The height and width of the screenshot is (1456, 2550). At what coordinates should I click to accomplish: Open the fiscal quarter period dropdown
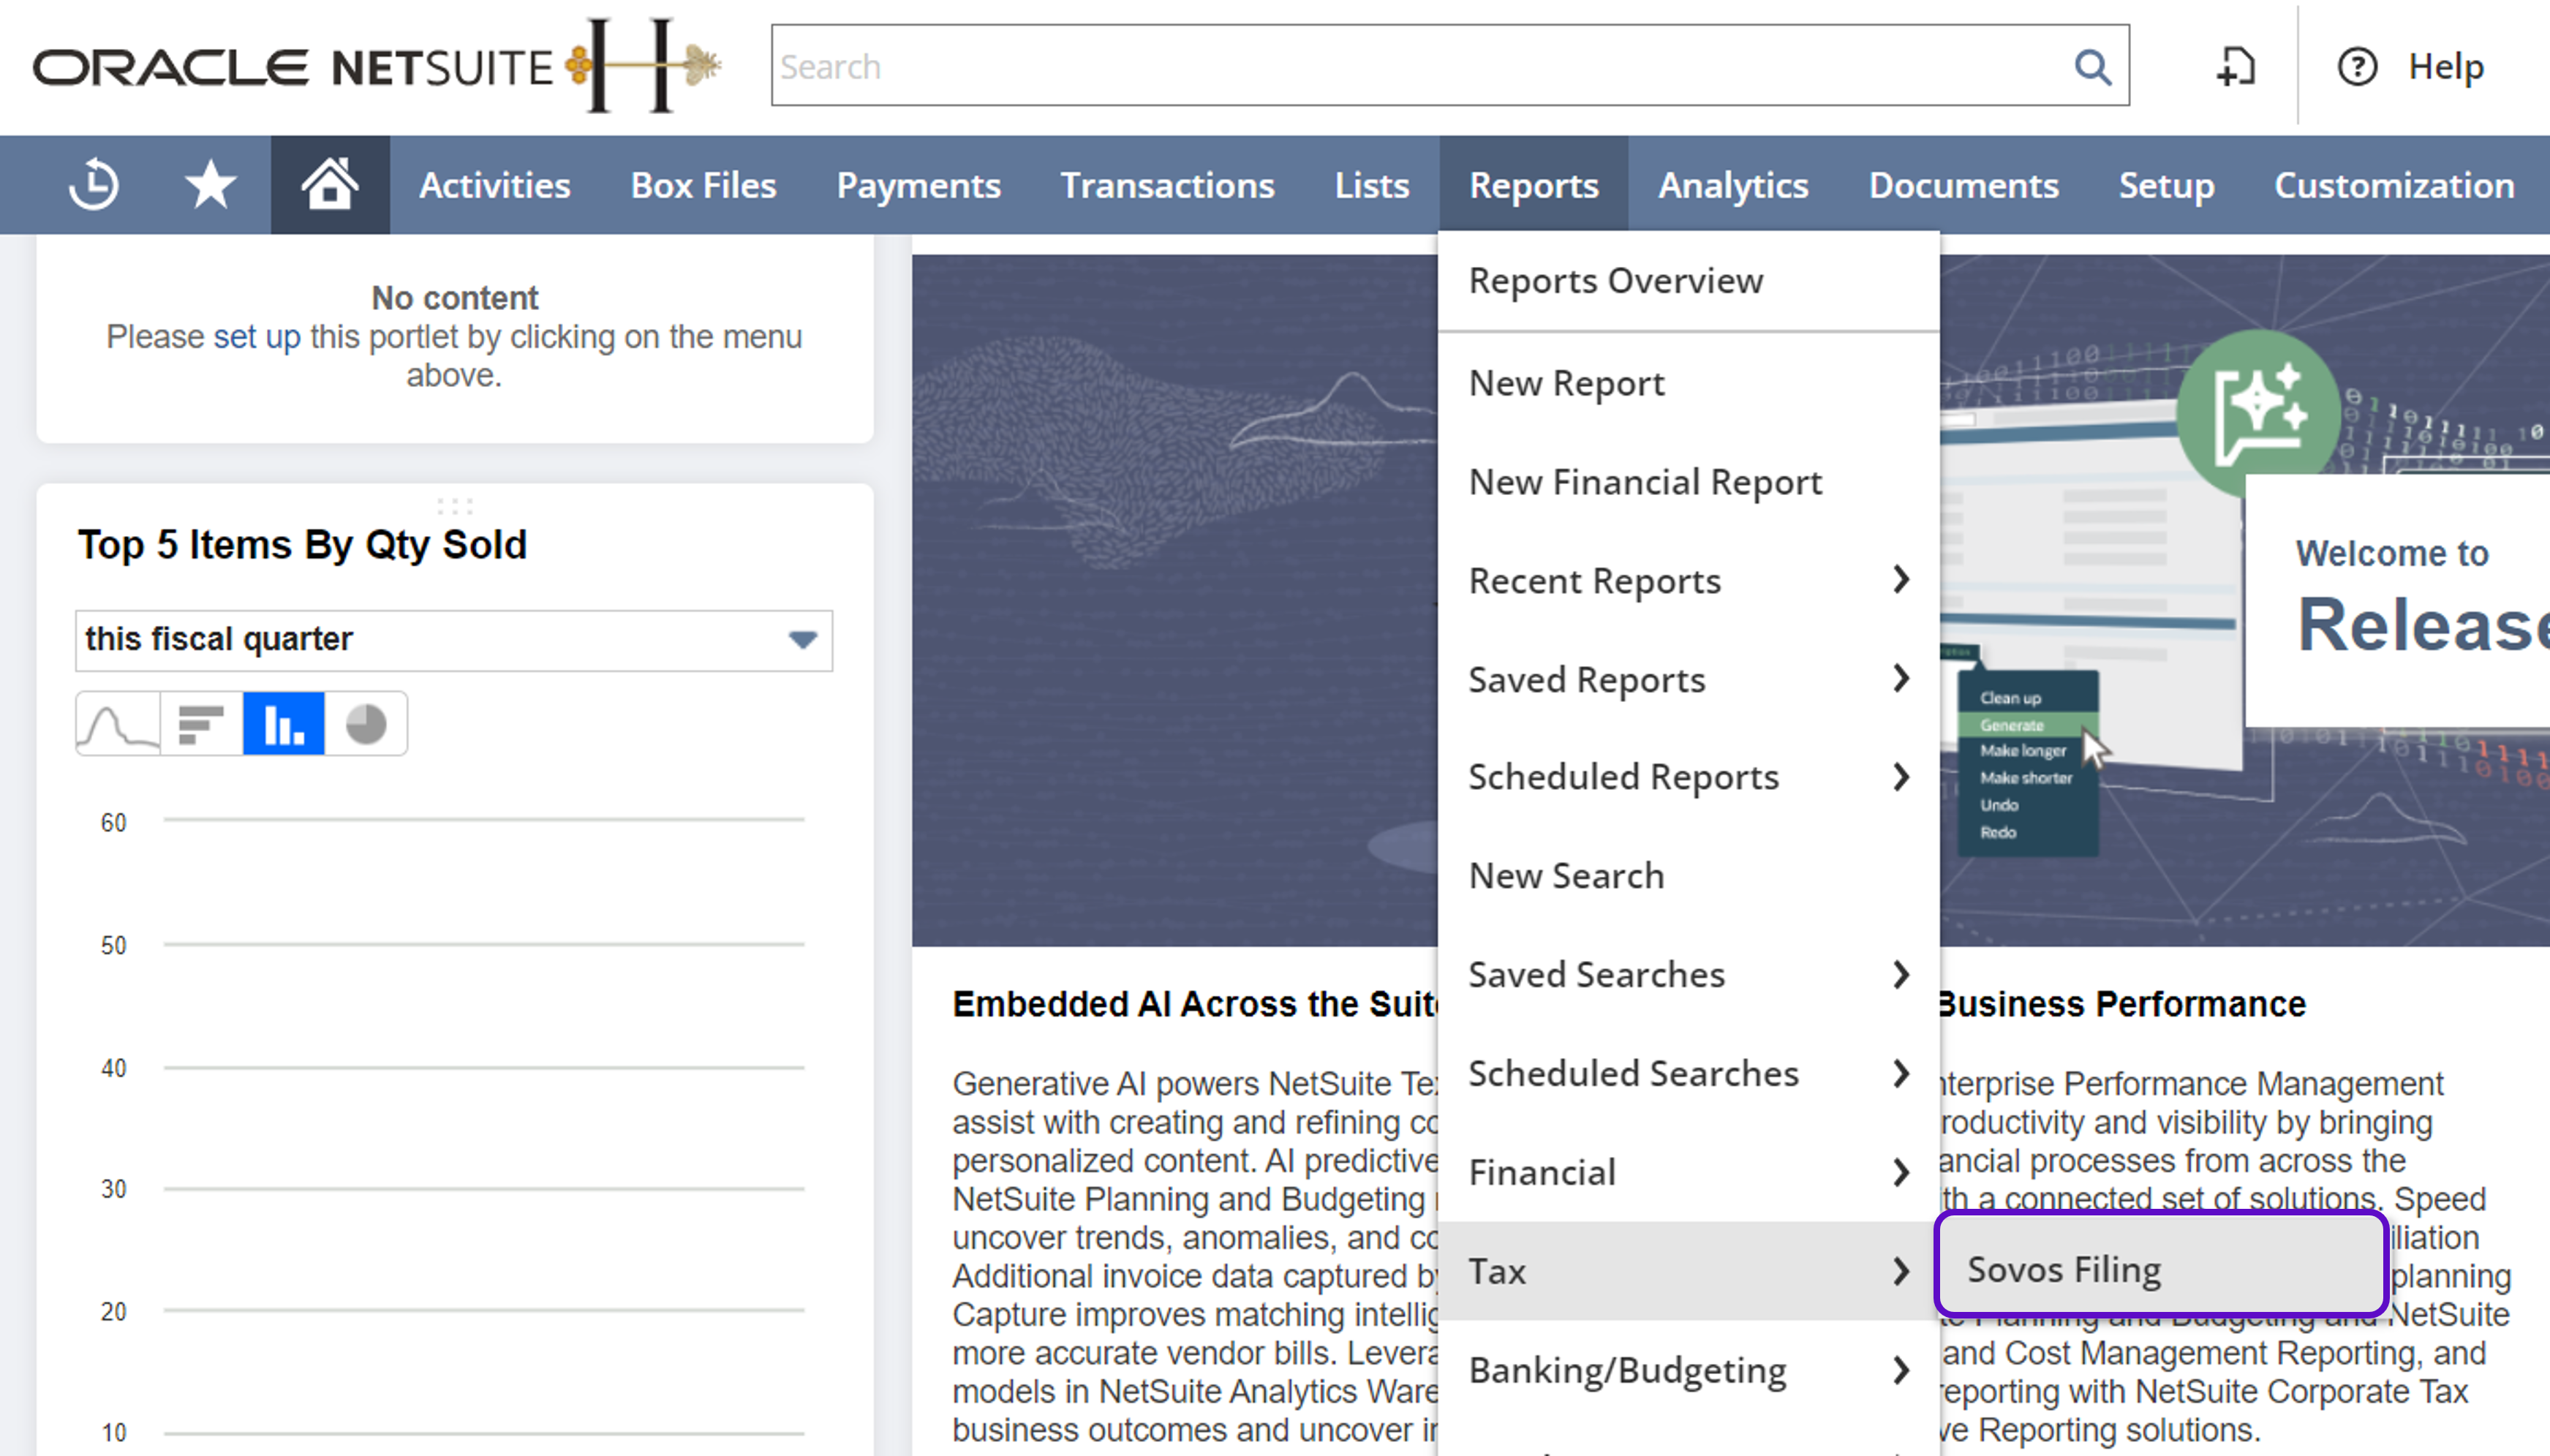[x=453, y=640]
